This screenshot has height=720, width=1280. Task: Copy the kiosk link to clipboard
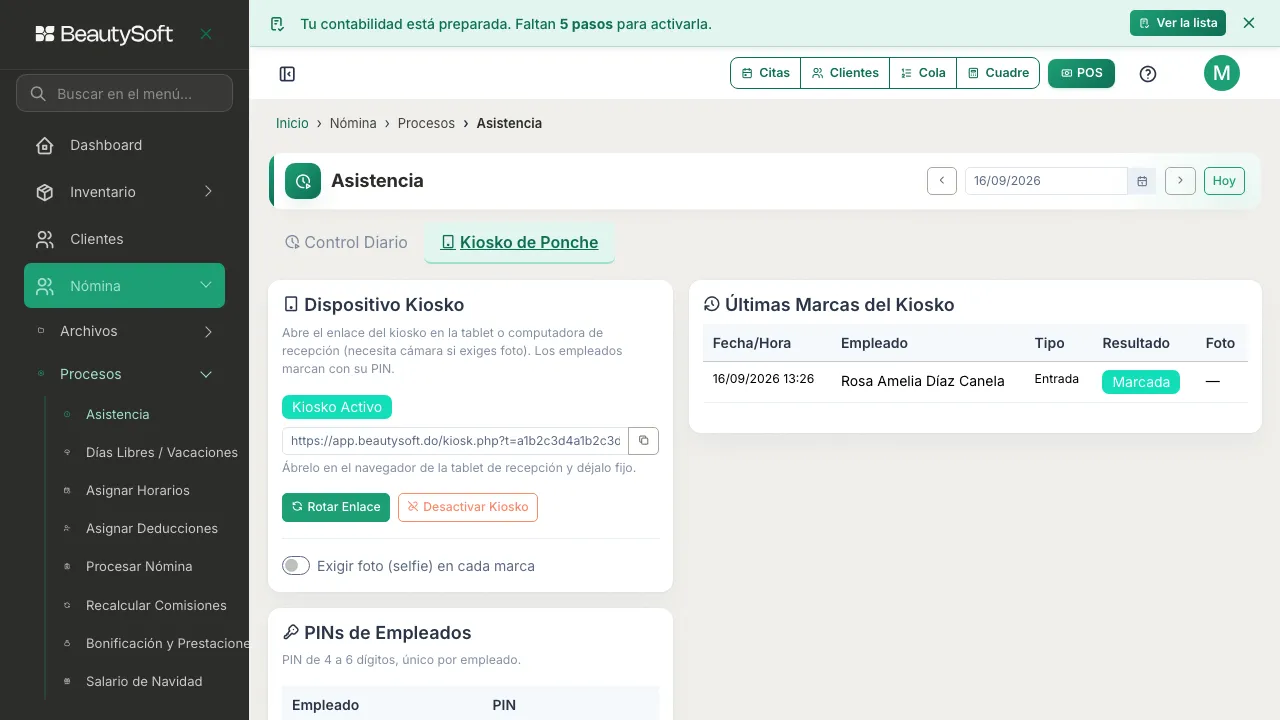(x=644, y=441)
